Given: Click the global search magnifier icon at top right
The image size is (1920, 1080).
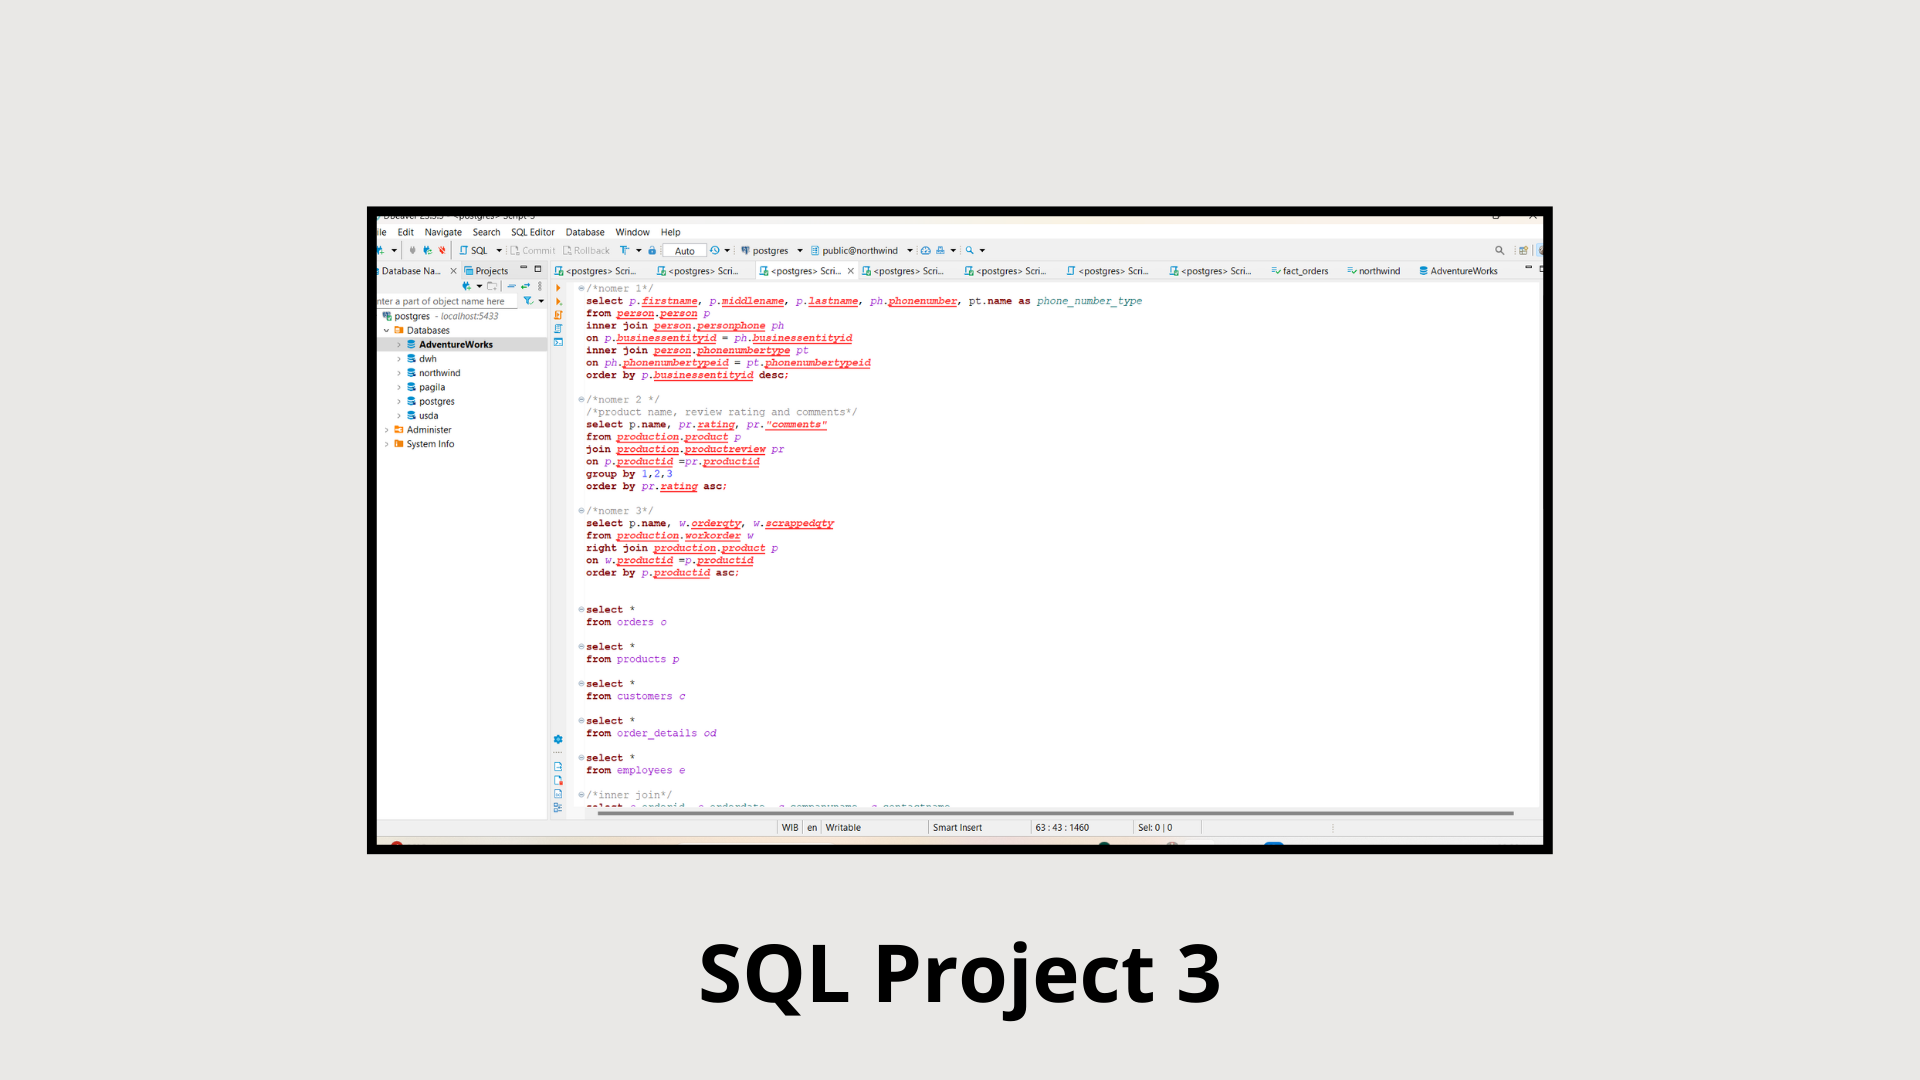Looking at the screenshot, I should 1499,251.
